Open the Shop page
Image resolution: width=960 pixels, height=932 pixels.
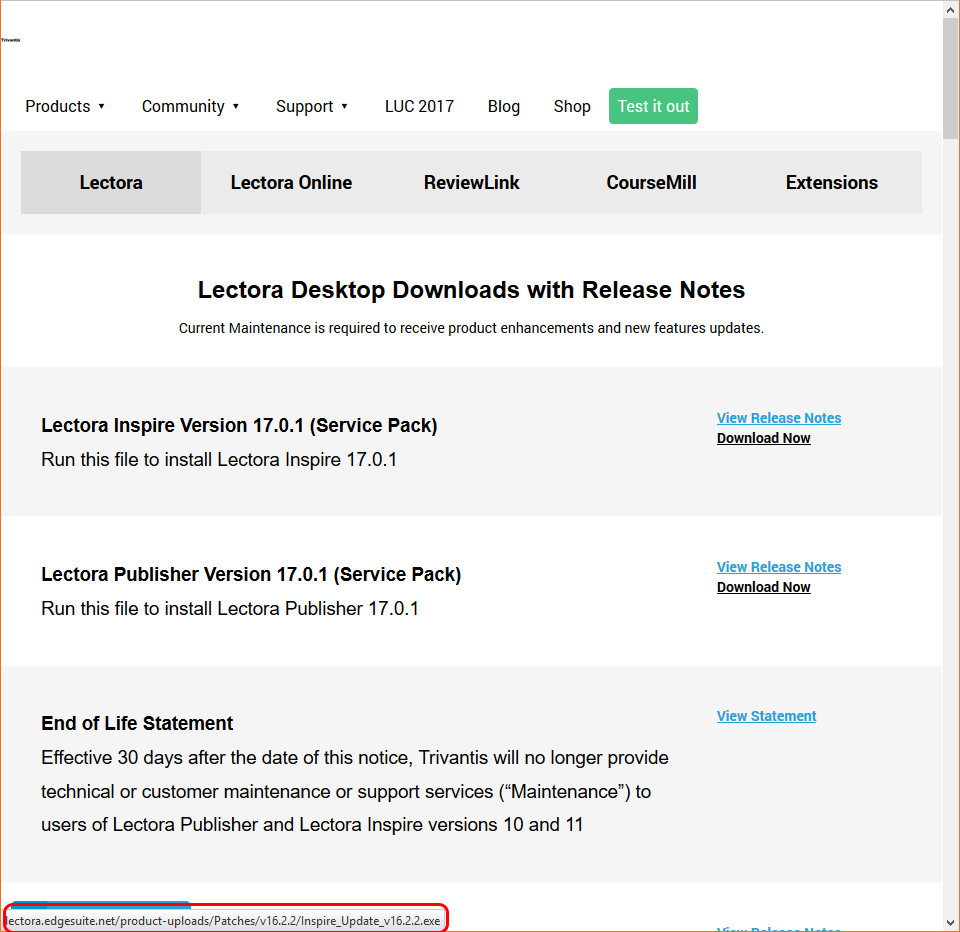[572, 107]
